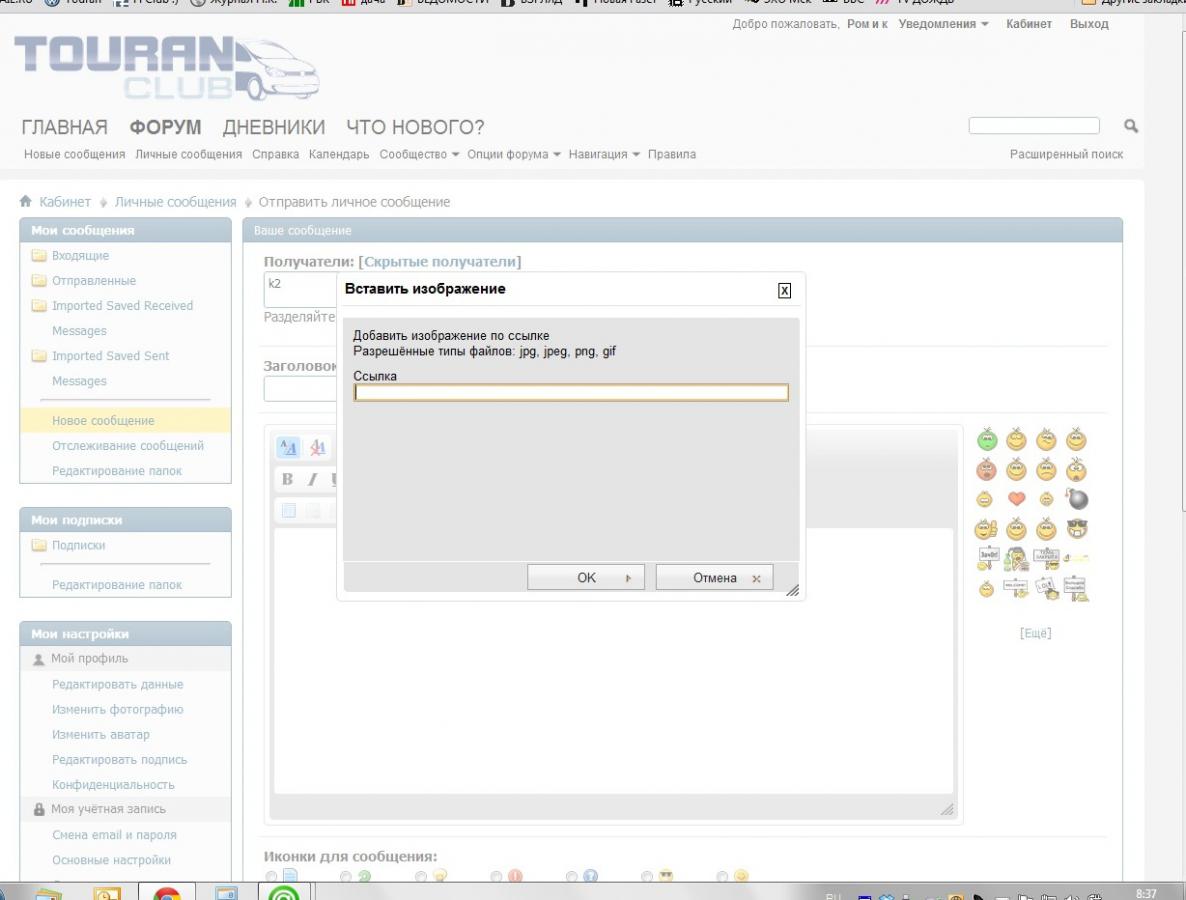This screenshot has height=900, width=1186.
Task: Click the Touran Club logo
Action: 166,67
